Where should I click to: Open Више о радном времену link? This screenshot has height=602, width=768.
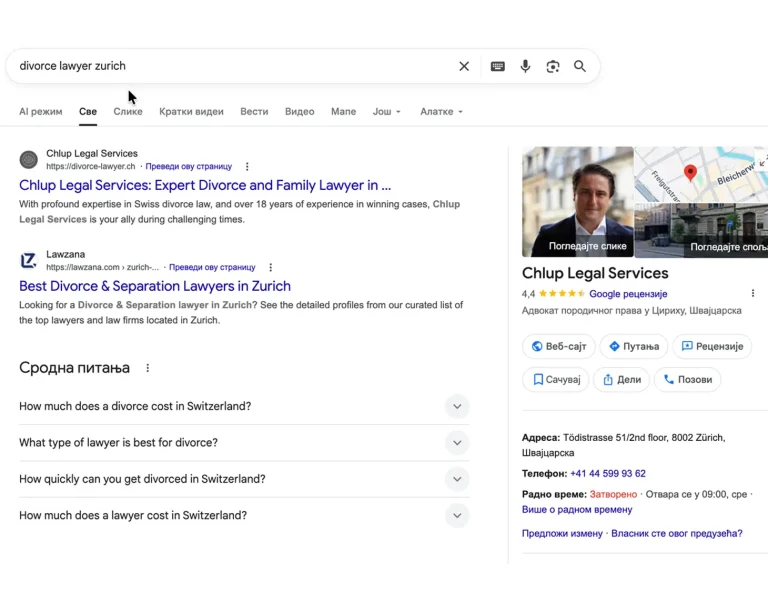(x=577, y=510)
